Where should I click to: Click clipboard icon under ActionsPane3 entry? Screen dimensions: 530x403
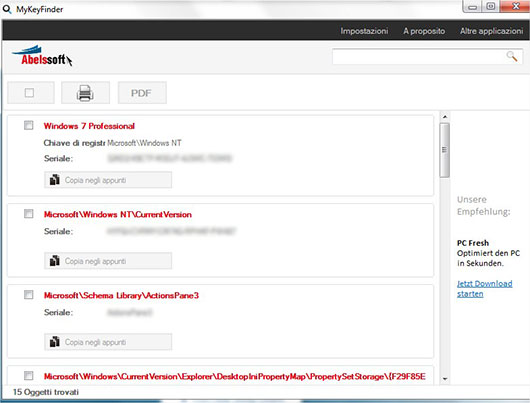(x=54, y=342)
